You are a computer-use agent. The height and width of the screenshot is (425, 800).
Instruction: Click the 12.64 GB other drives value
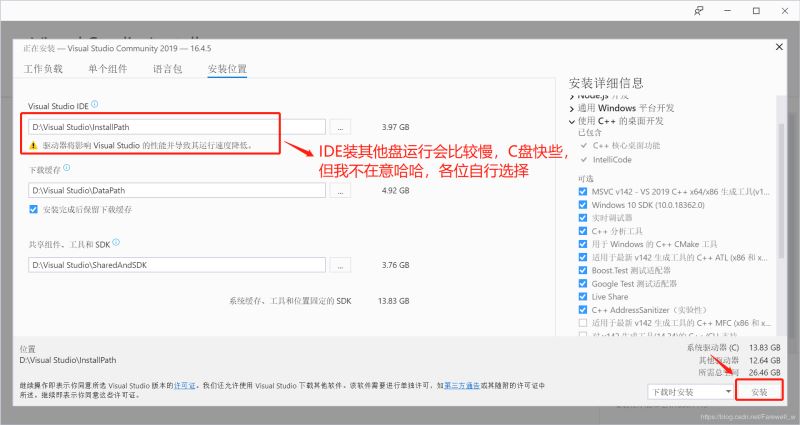coord(764,360)
